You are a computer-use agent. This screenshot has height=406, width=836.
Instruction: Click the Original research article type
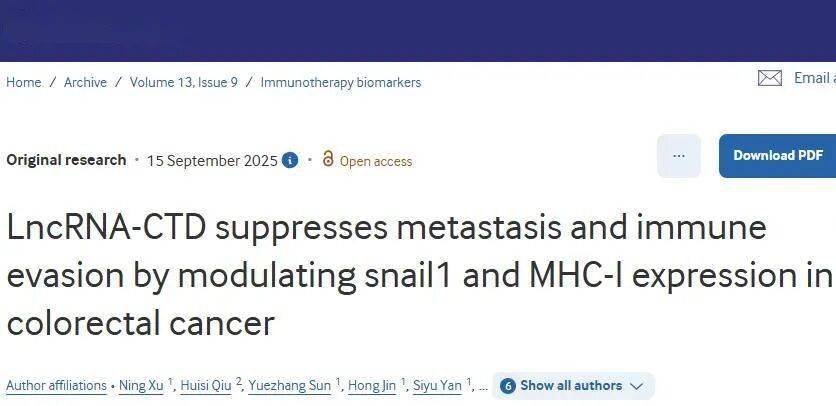[66, 160]
